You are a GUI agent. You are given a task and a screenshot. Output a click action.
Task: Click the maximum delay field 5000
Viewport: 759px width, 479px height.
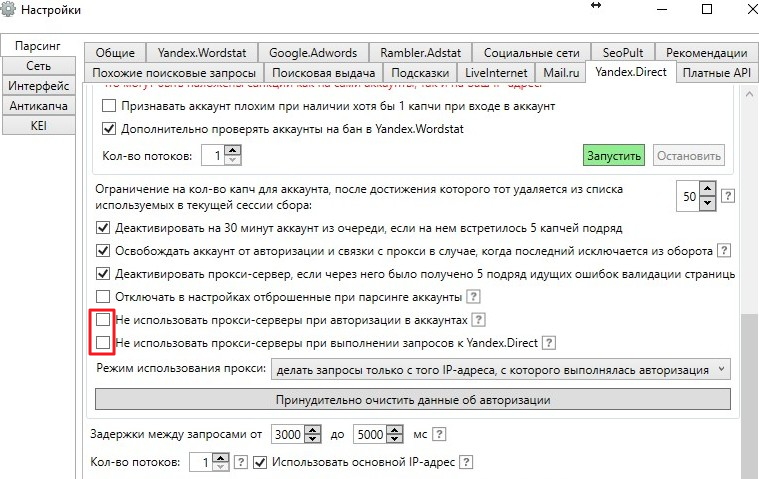click(x=371, y=434)
